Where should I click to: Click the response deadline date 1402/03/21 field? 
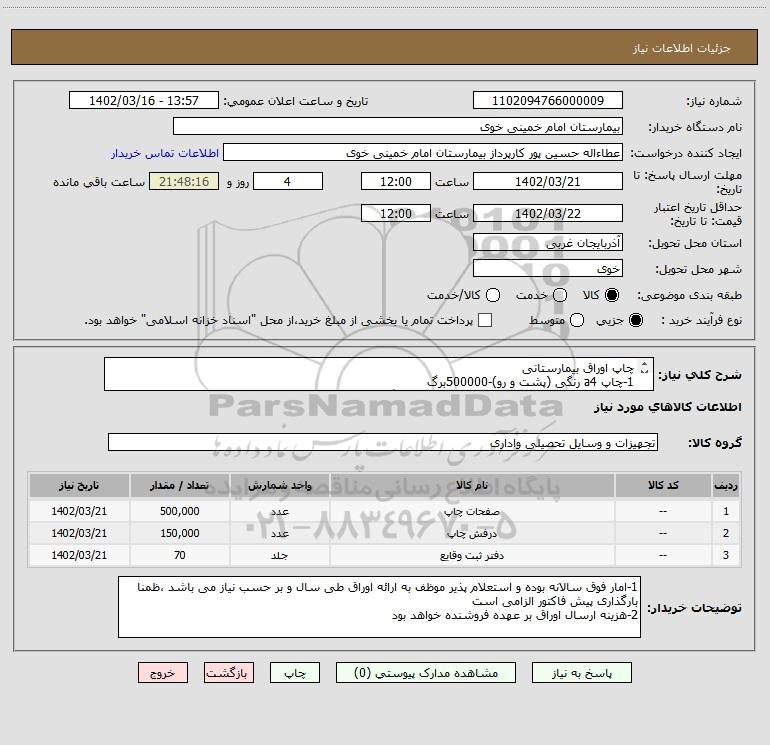[x=548, y=181]
